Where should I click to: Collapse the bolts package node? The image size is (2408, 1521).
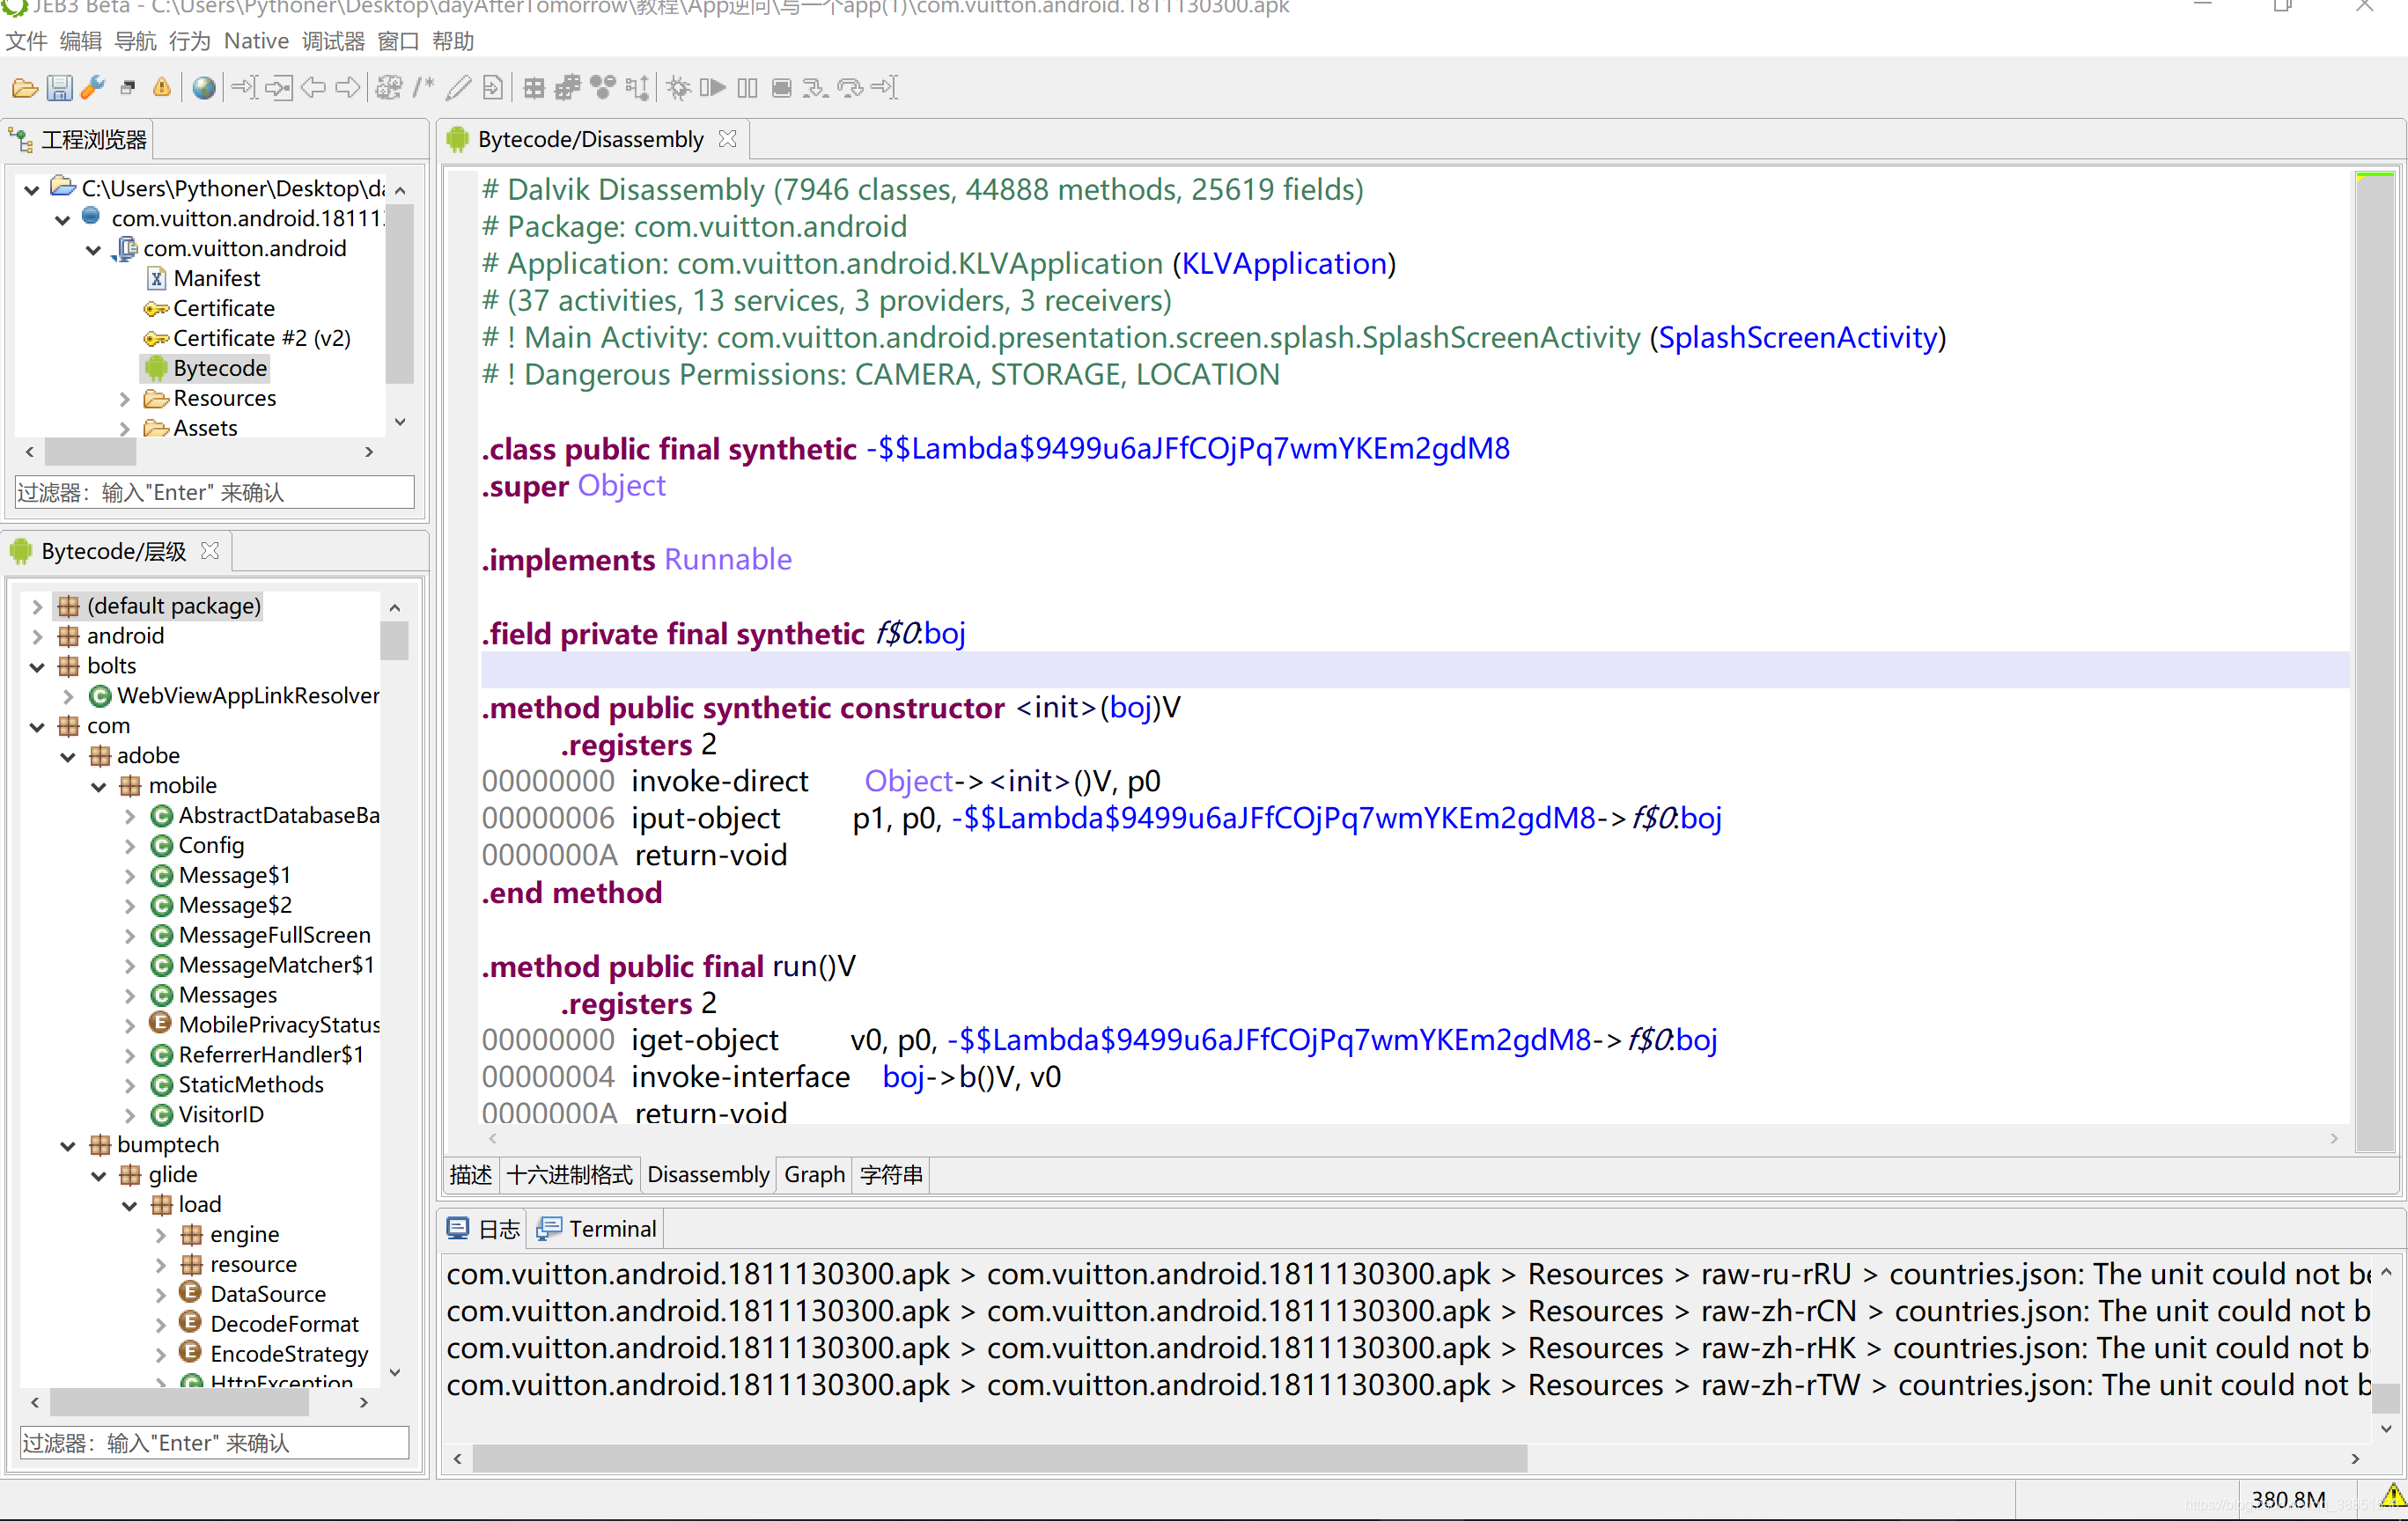click(x=37, y=666)
